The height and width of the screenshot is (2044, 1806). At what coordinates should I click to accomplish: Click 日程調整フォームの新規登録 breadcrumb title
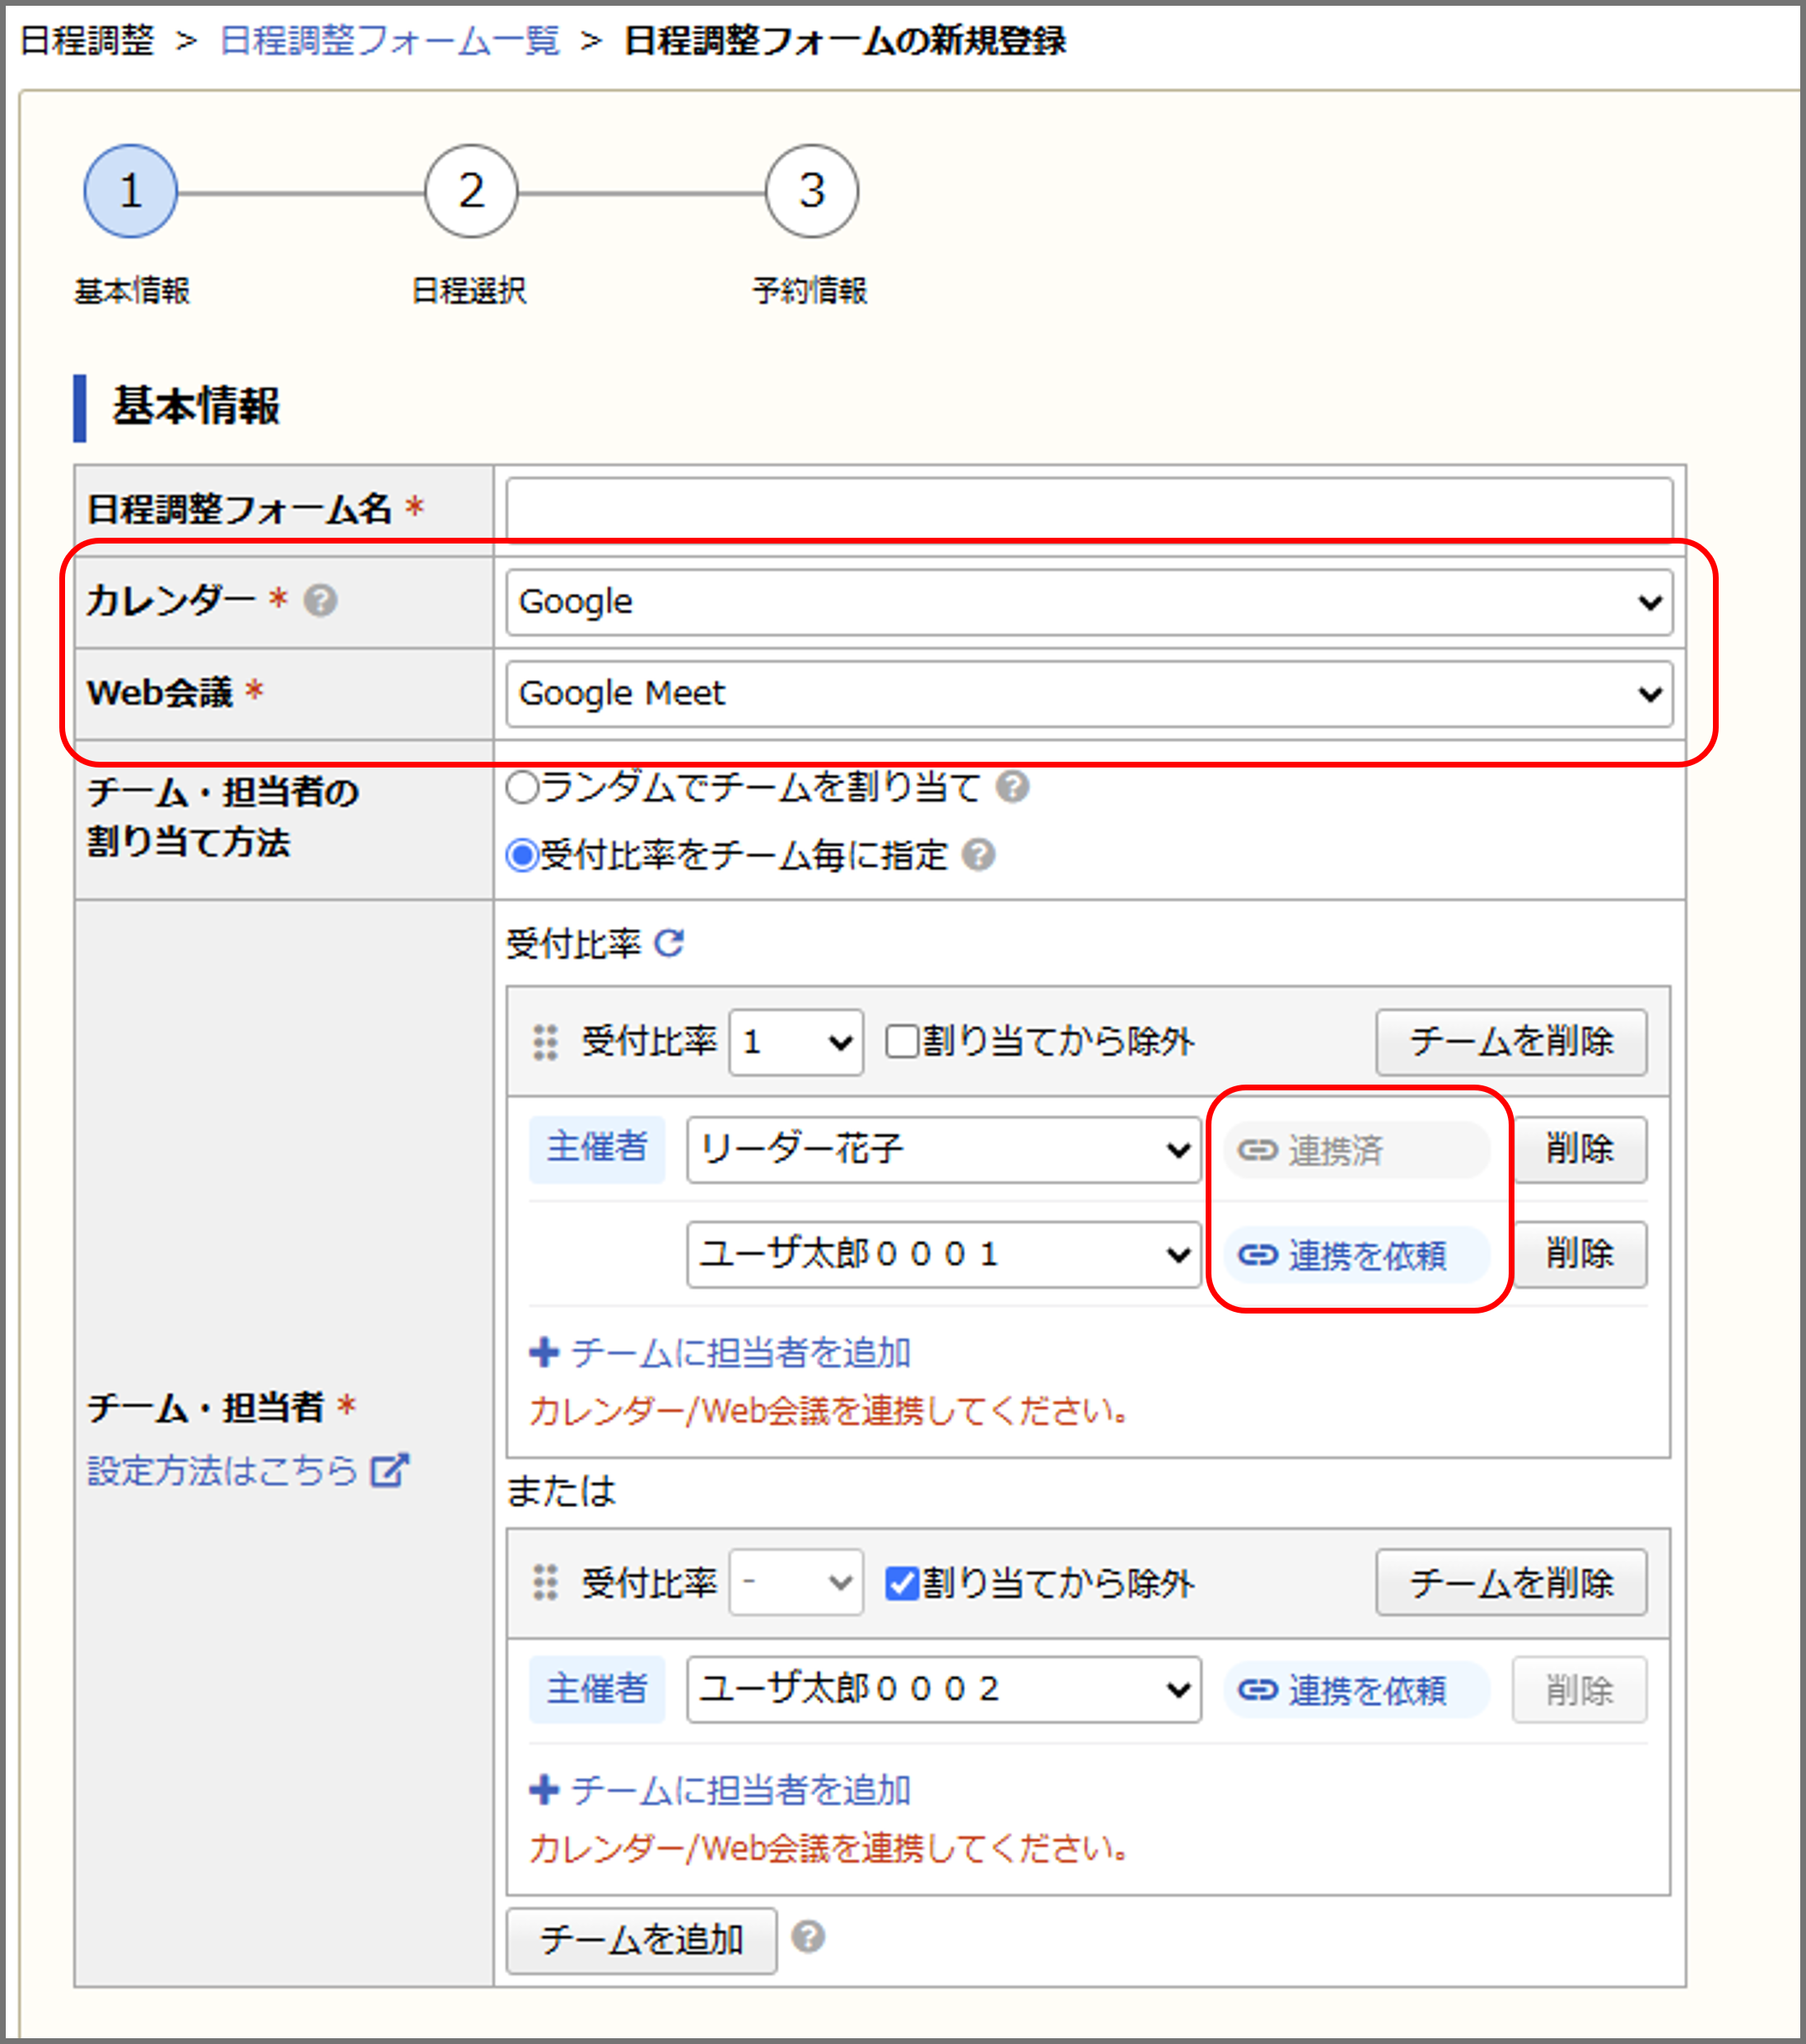845,41
